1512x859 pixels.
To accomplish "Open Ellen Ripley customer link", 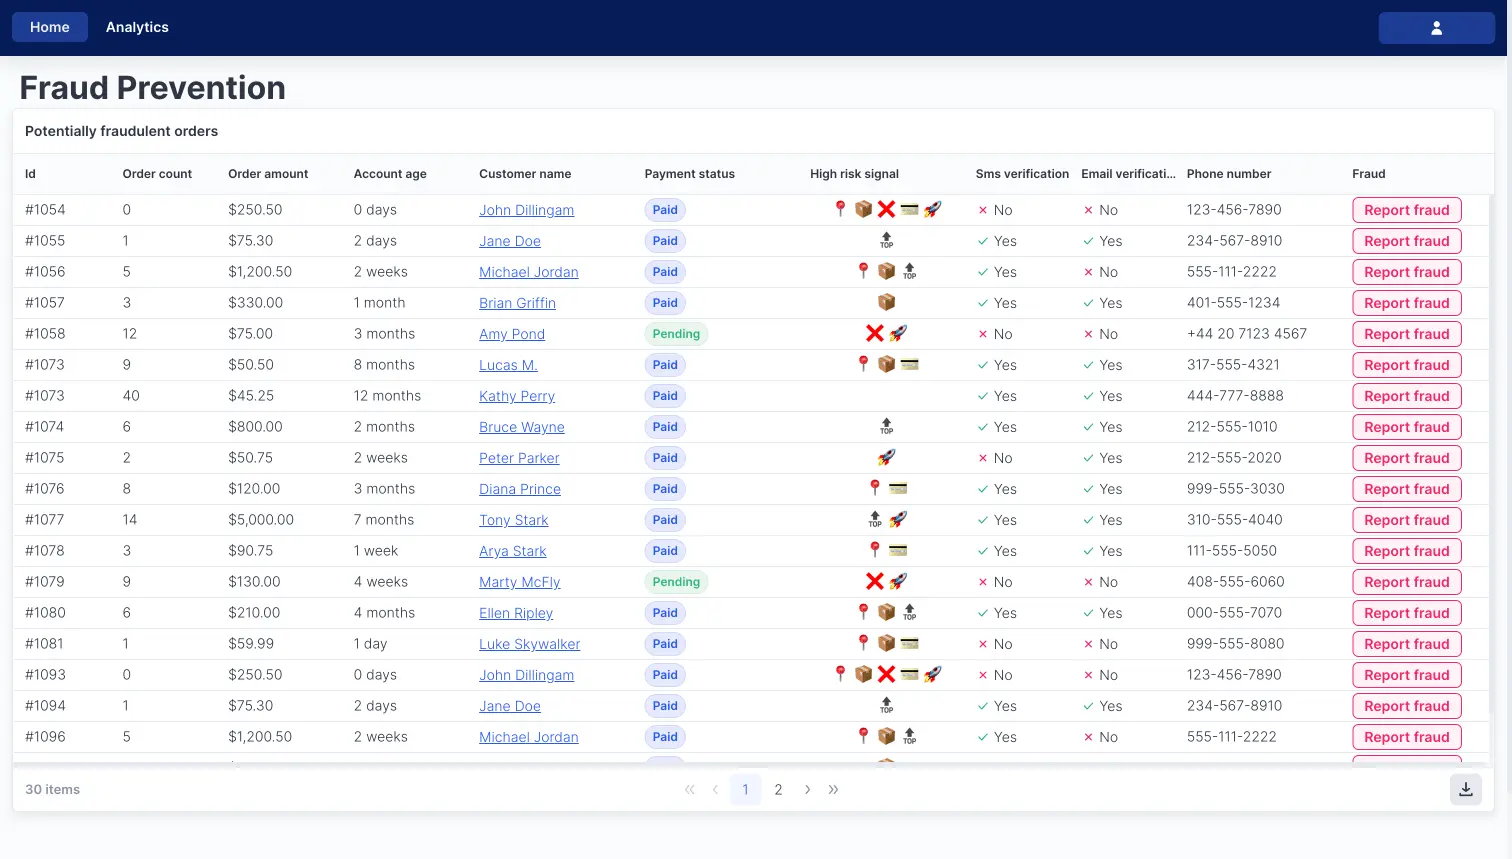I will 516,613.
